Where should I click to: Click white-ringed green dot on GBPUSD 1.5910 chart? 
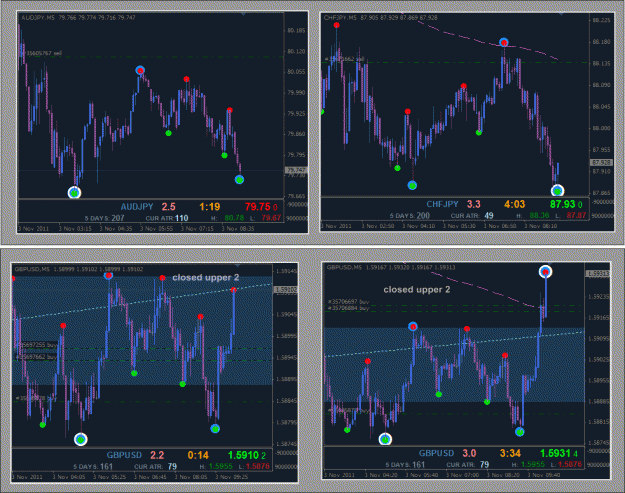pos(81,440)
